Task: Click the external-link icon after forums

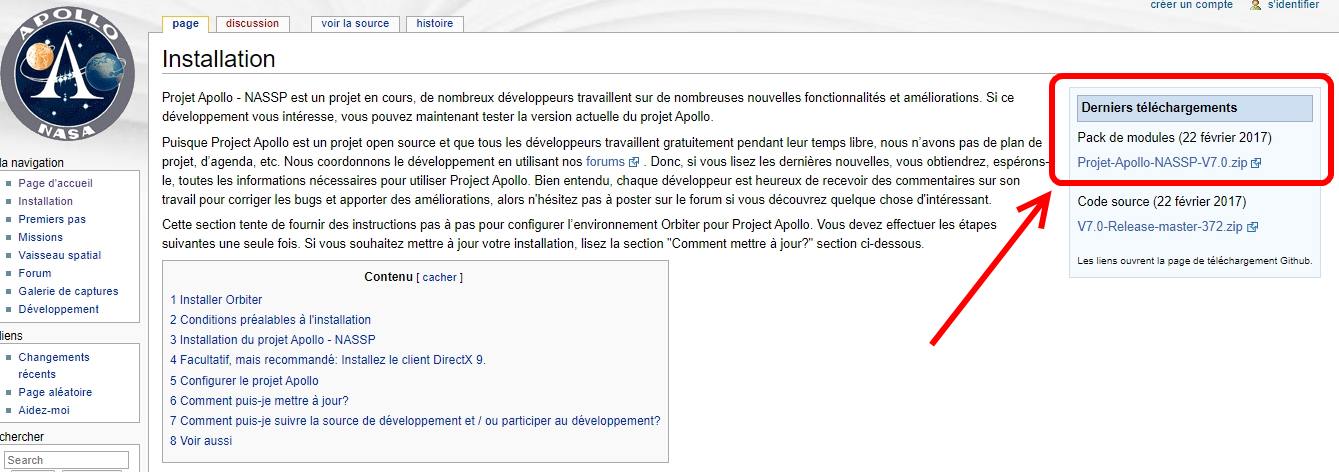Action: coord(633,162)
